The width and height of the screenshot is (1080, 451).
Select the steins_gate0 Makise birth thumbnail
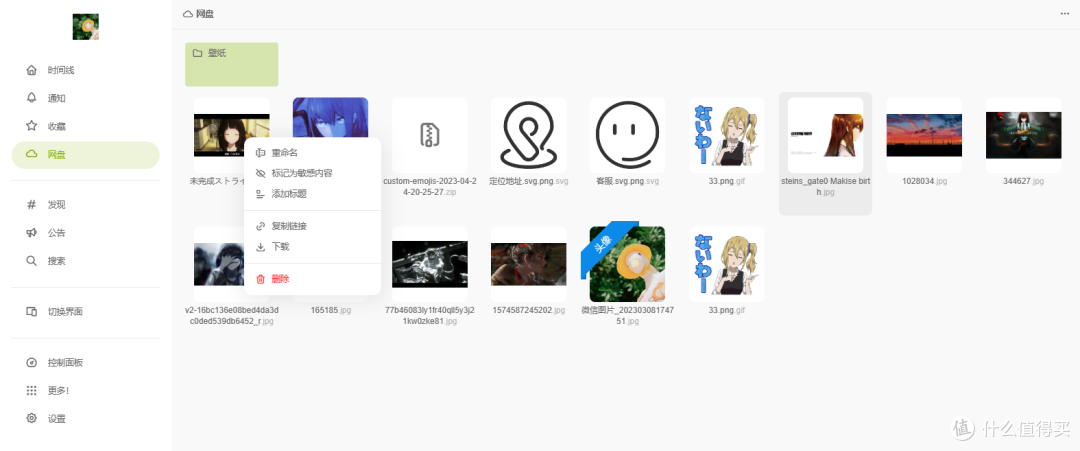[825, 135]
